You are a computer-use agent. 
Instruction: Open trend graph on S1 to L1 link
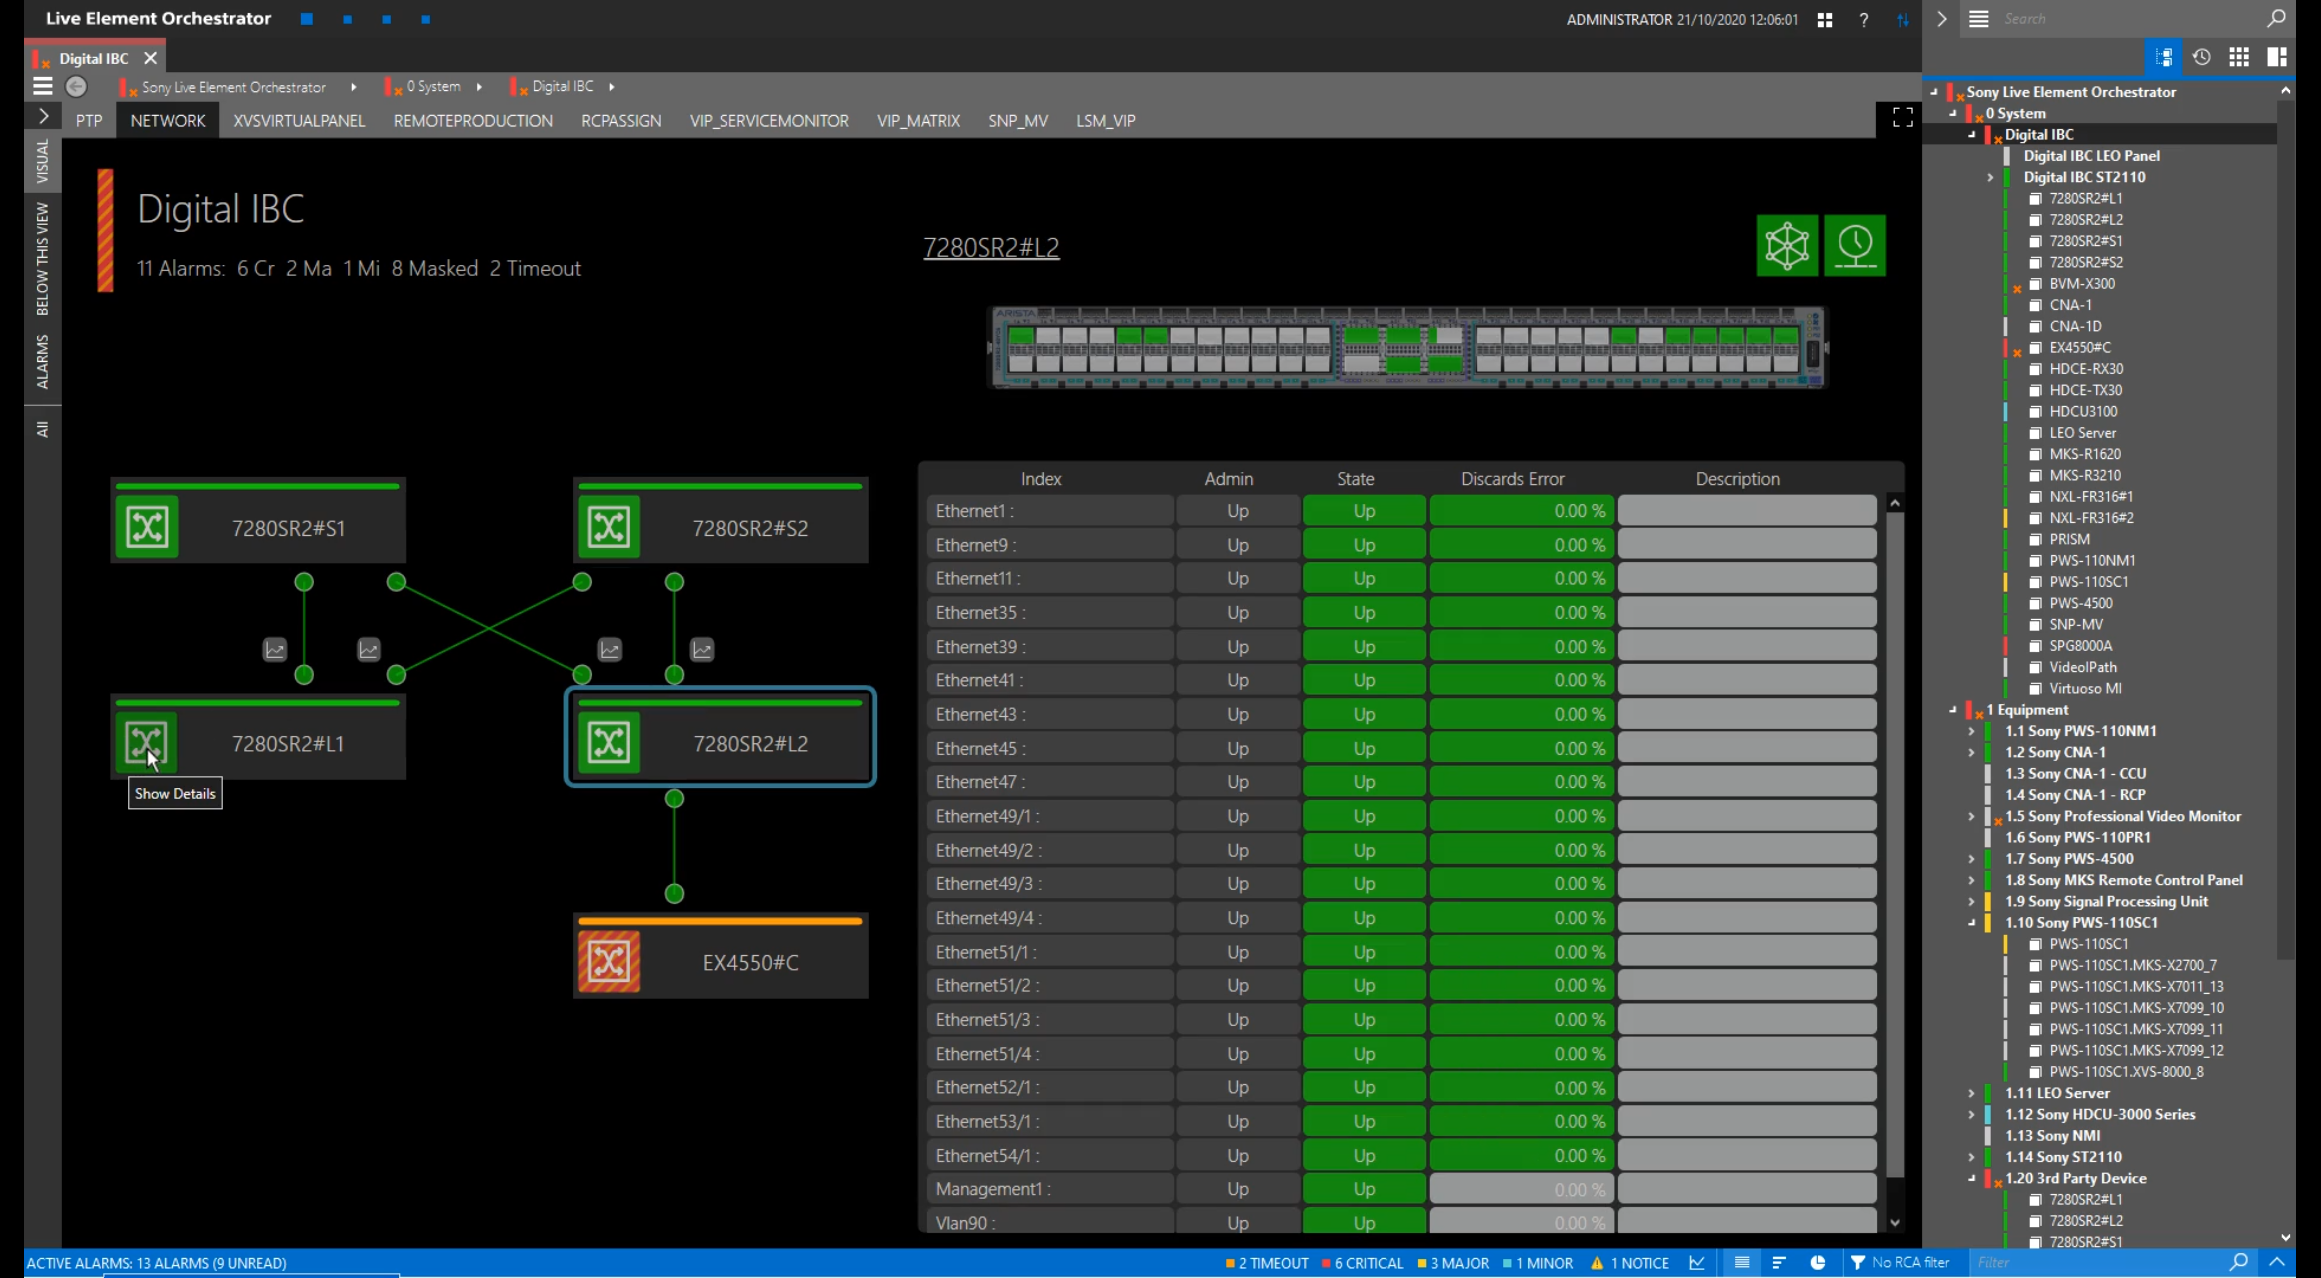coord(275,650)
